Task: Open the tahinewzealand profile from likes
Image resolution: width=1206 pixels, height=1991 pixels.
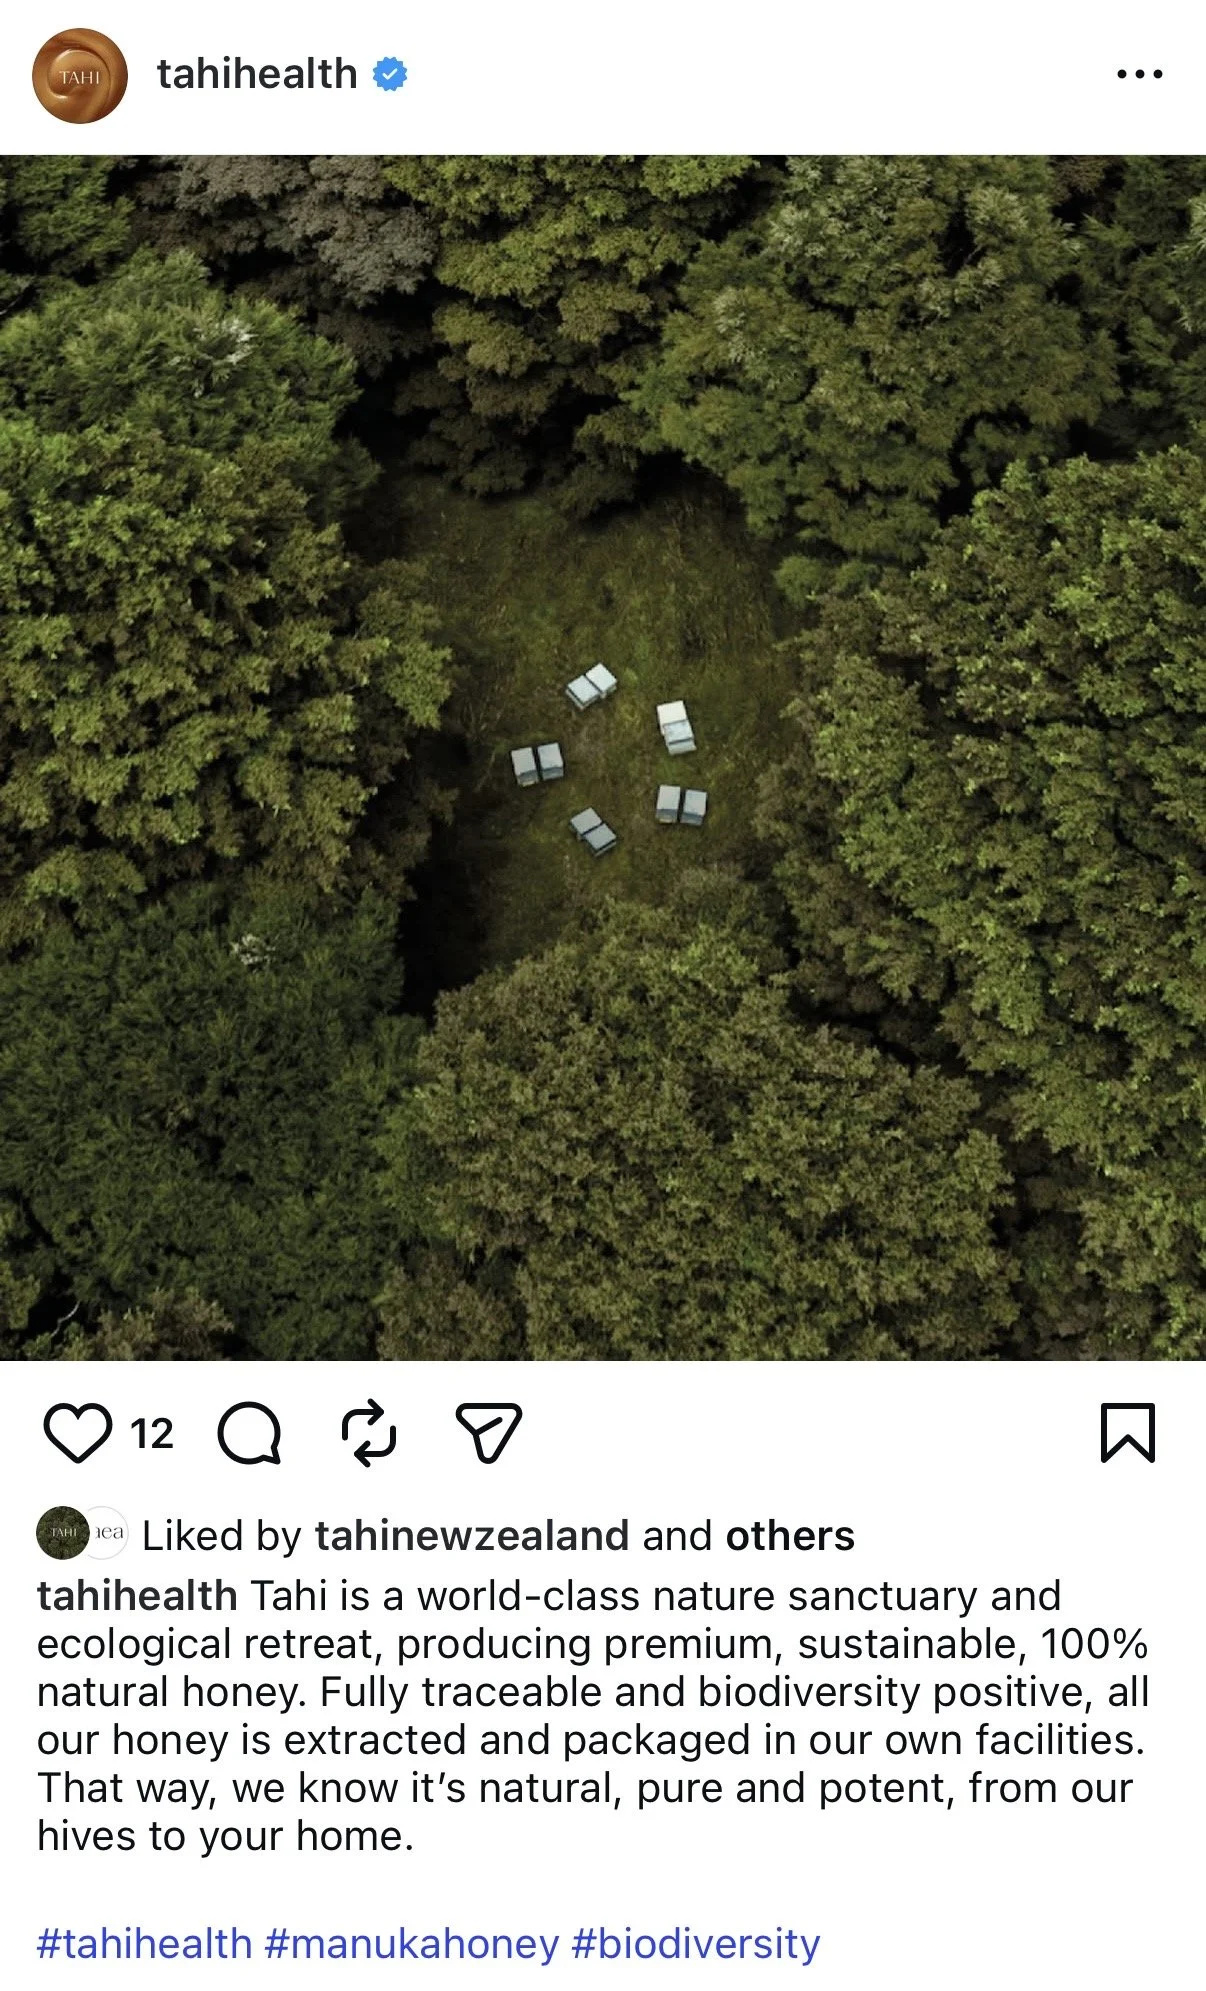Action: point(472,1535)
